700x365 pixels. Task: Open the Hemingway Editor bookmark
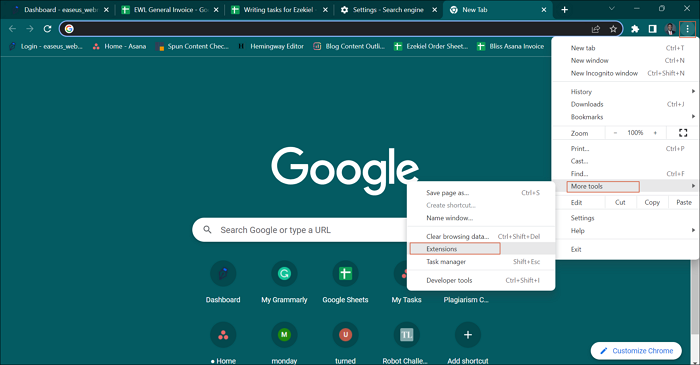pos(271,46)
